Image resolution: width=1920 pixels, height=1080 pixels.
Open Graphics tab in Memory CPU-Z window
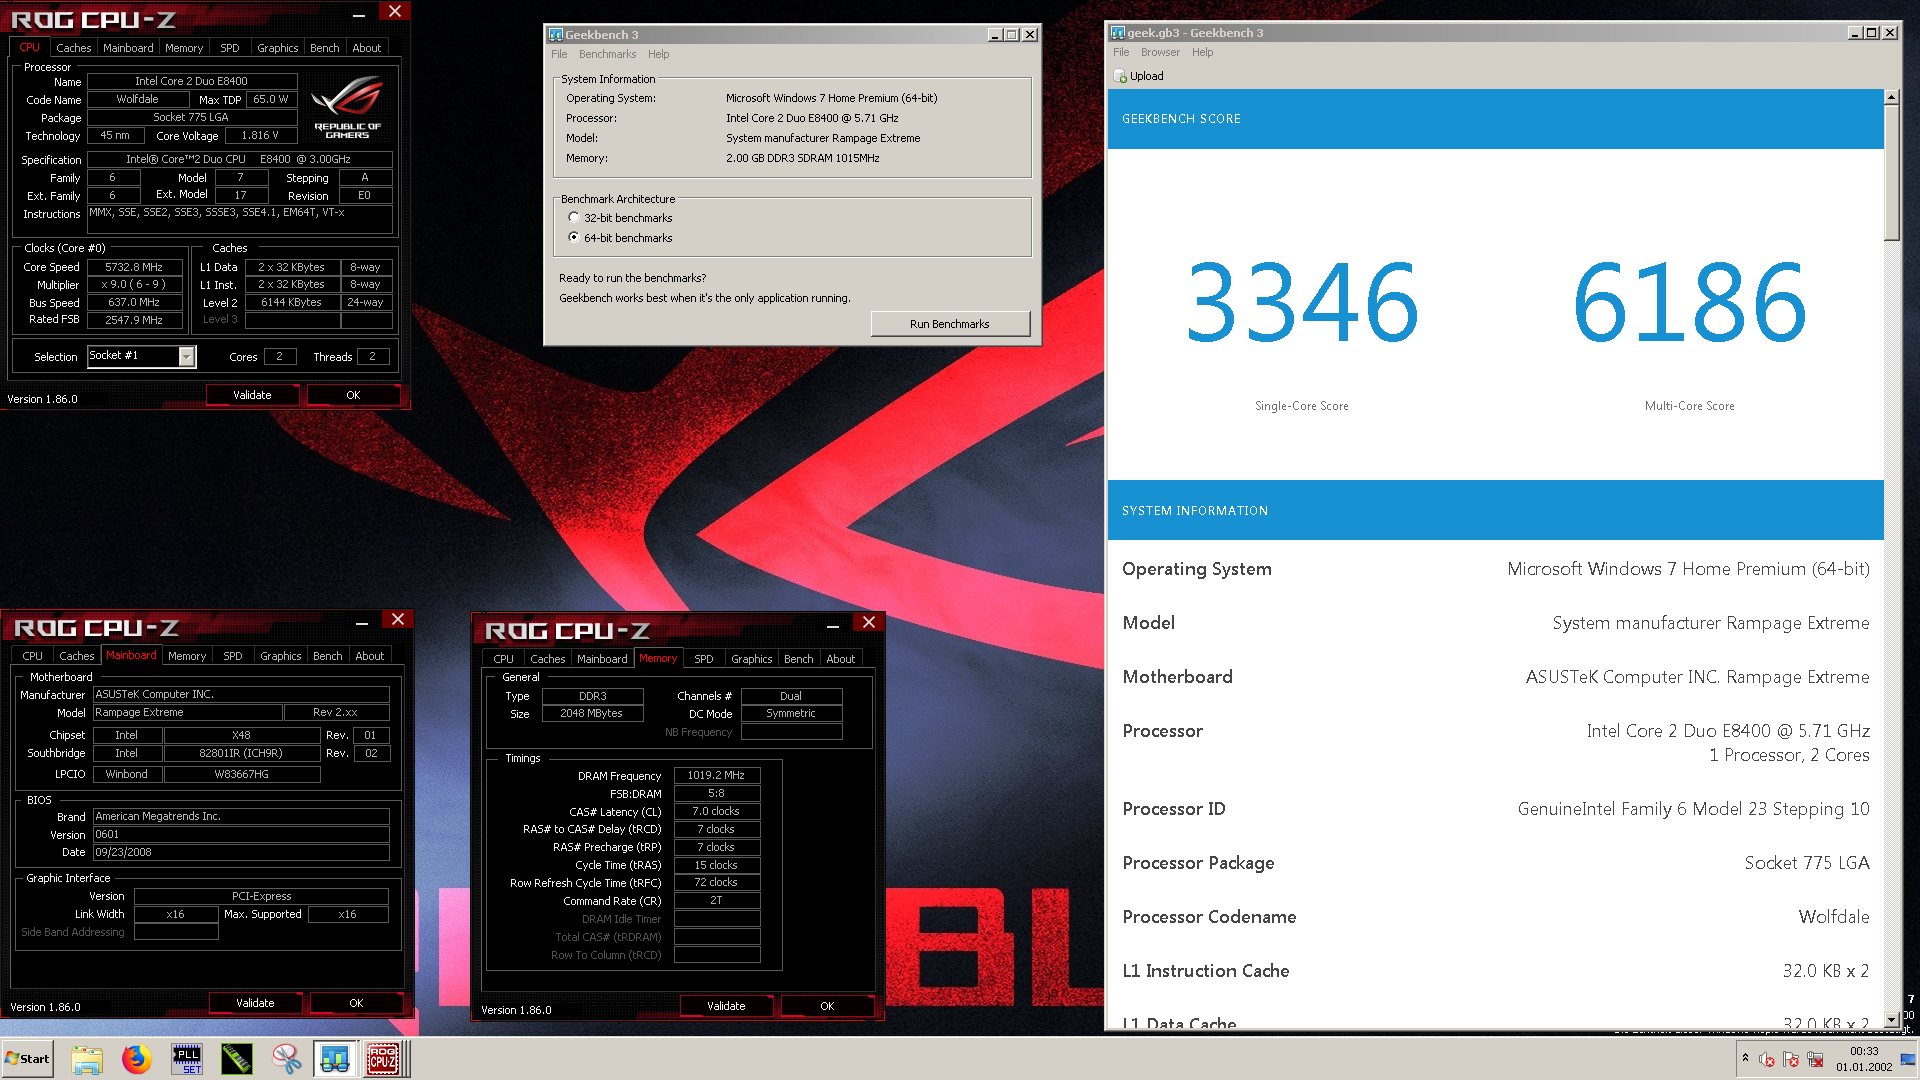[751, 659]
